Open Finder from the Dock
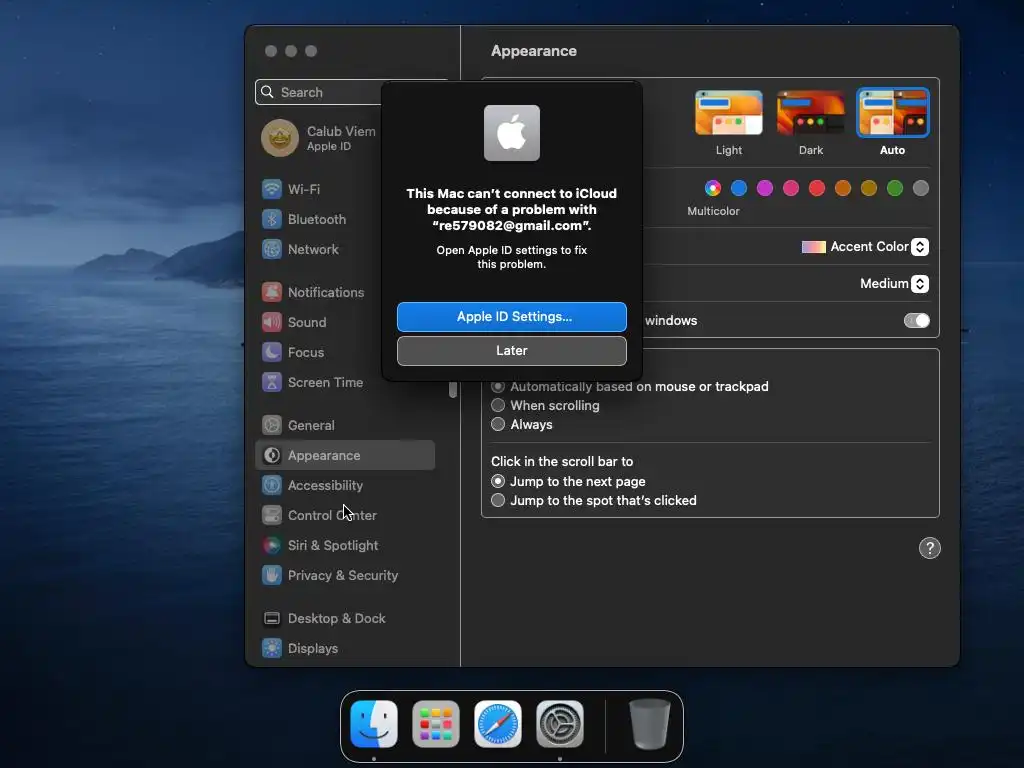Screen dimensions: 1024x768 click(x=374, y=724)
